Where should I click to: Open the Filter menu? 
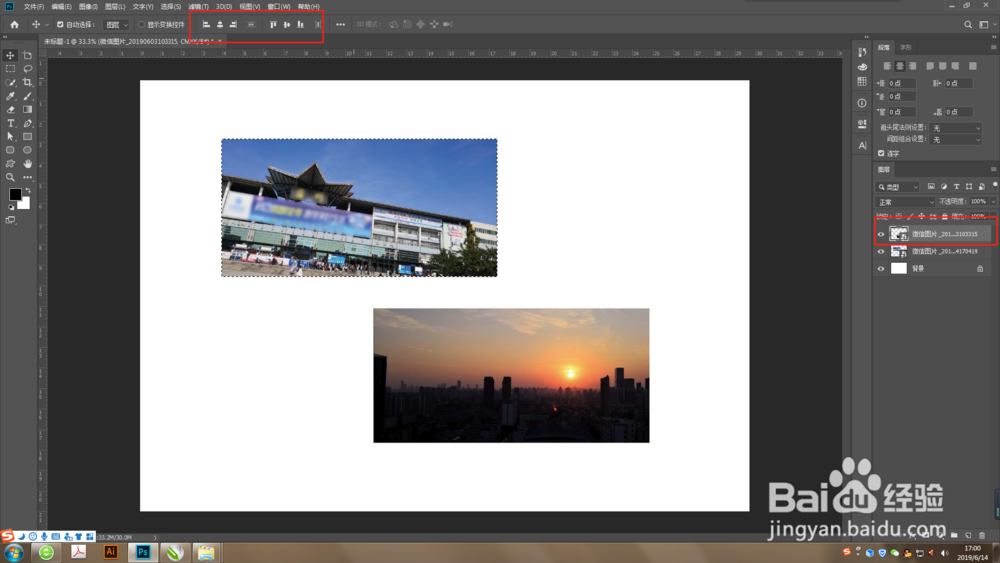coord(198,6)
